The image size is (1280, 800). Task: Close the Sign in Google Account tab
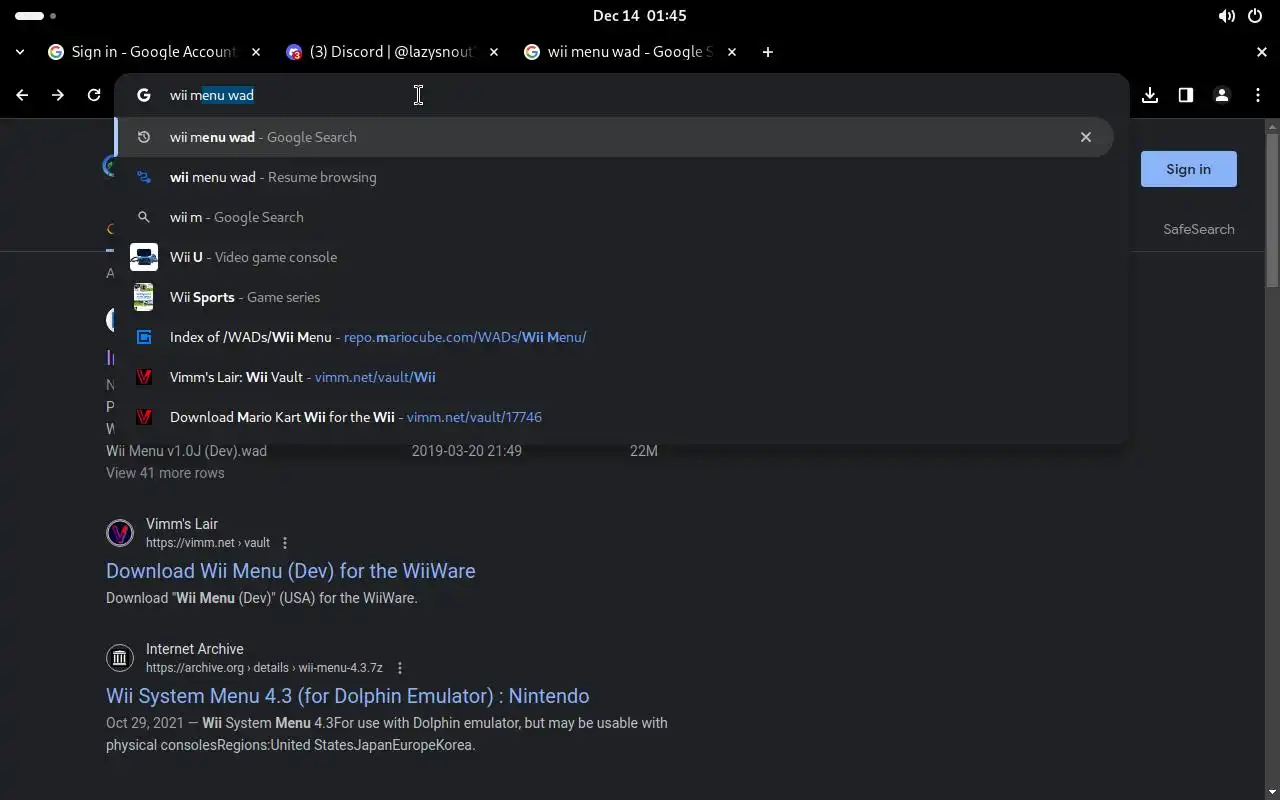(256, 52)
